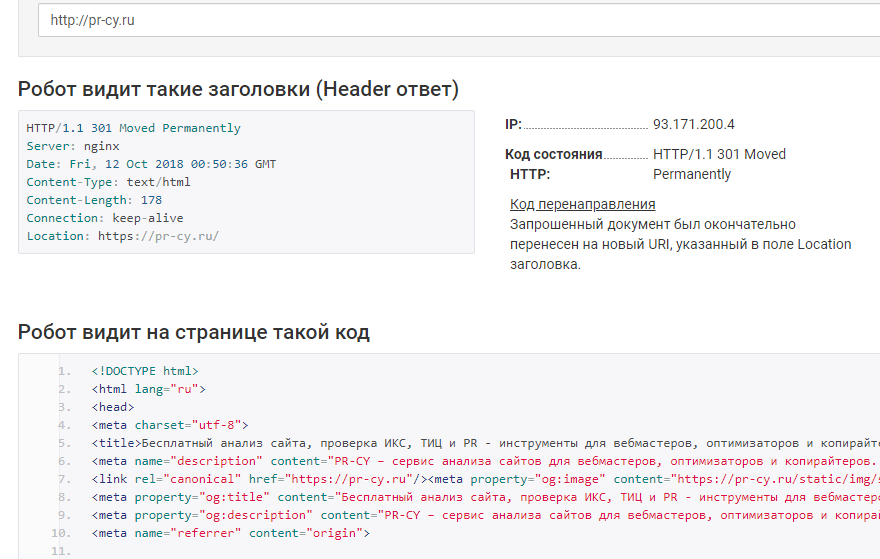Click the 'Server: nginx' header line
The image size is (880, 559).
(73, 146)
